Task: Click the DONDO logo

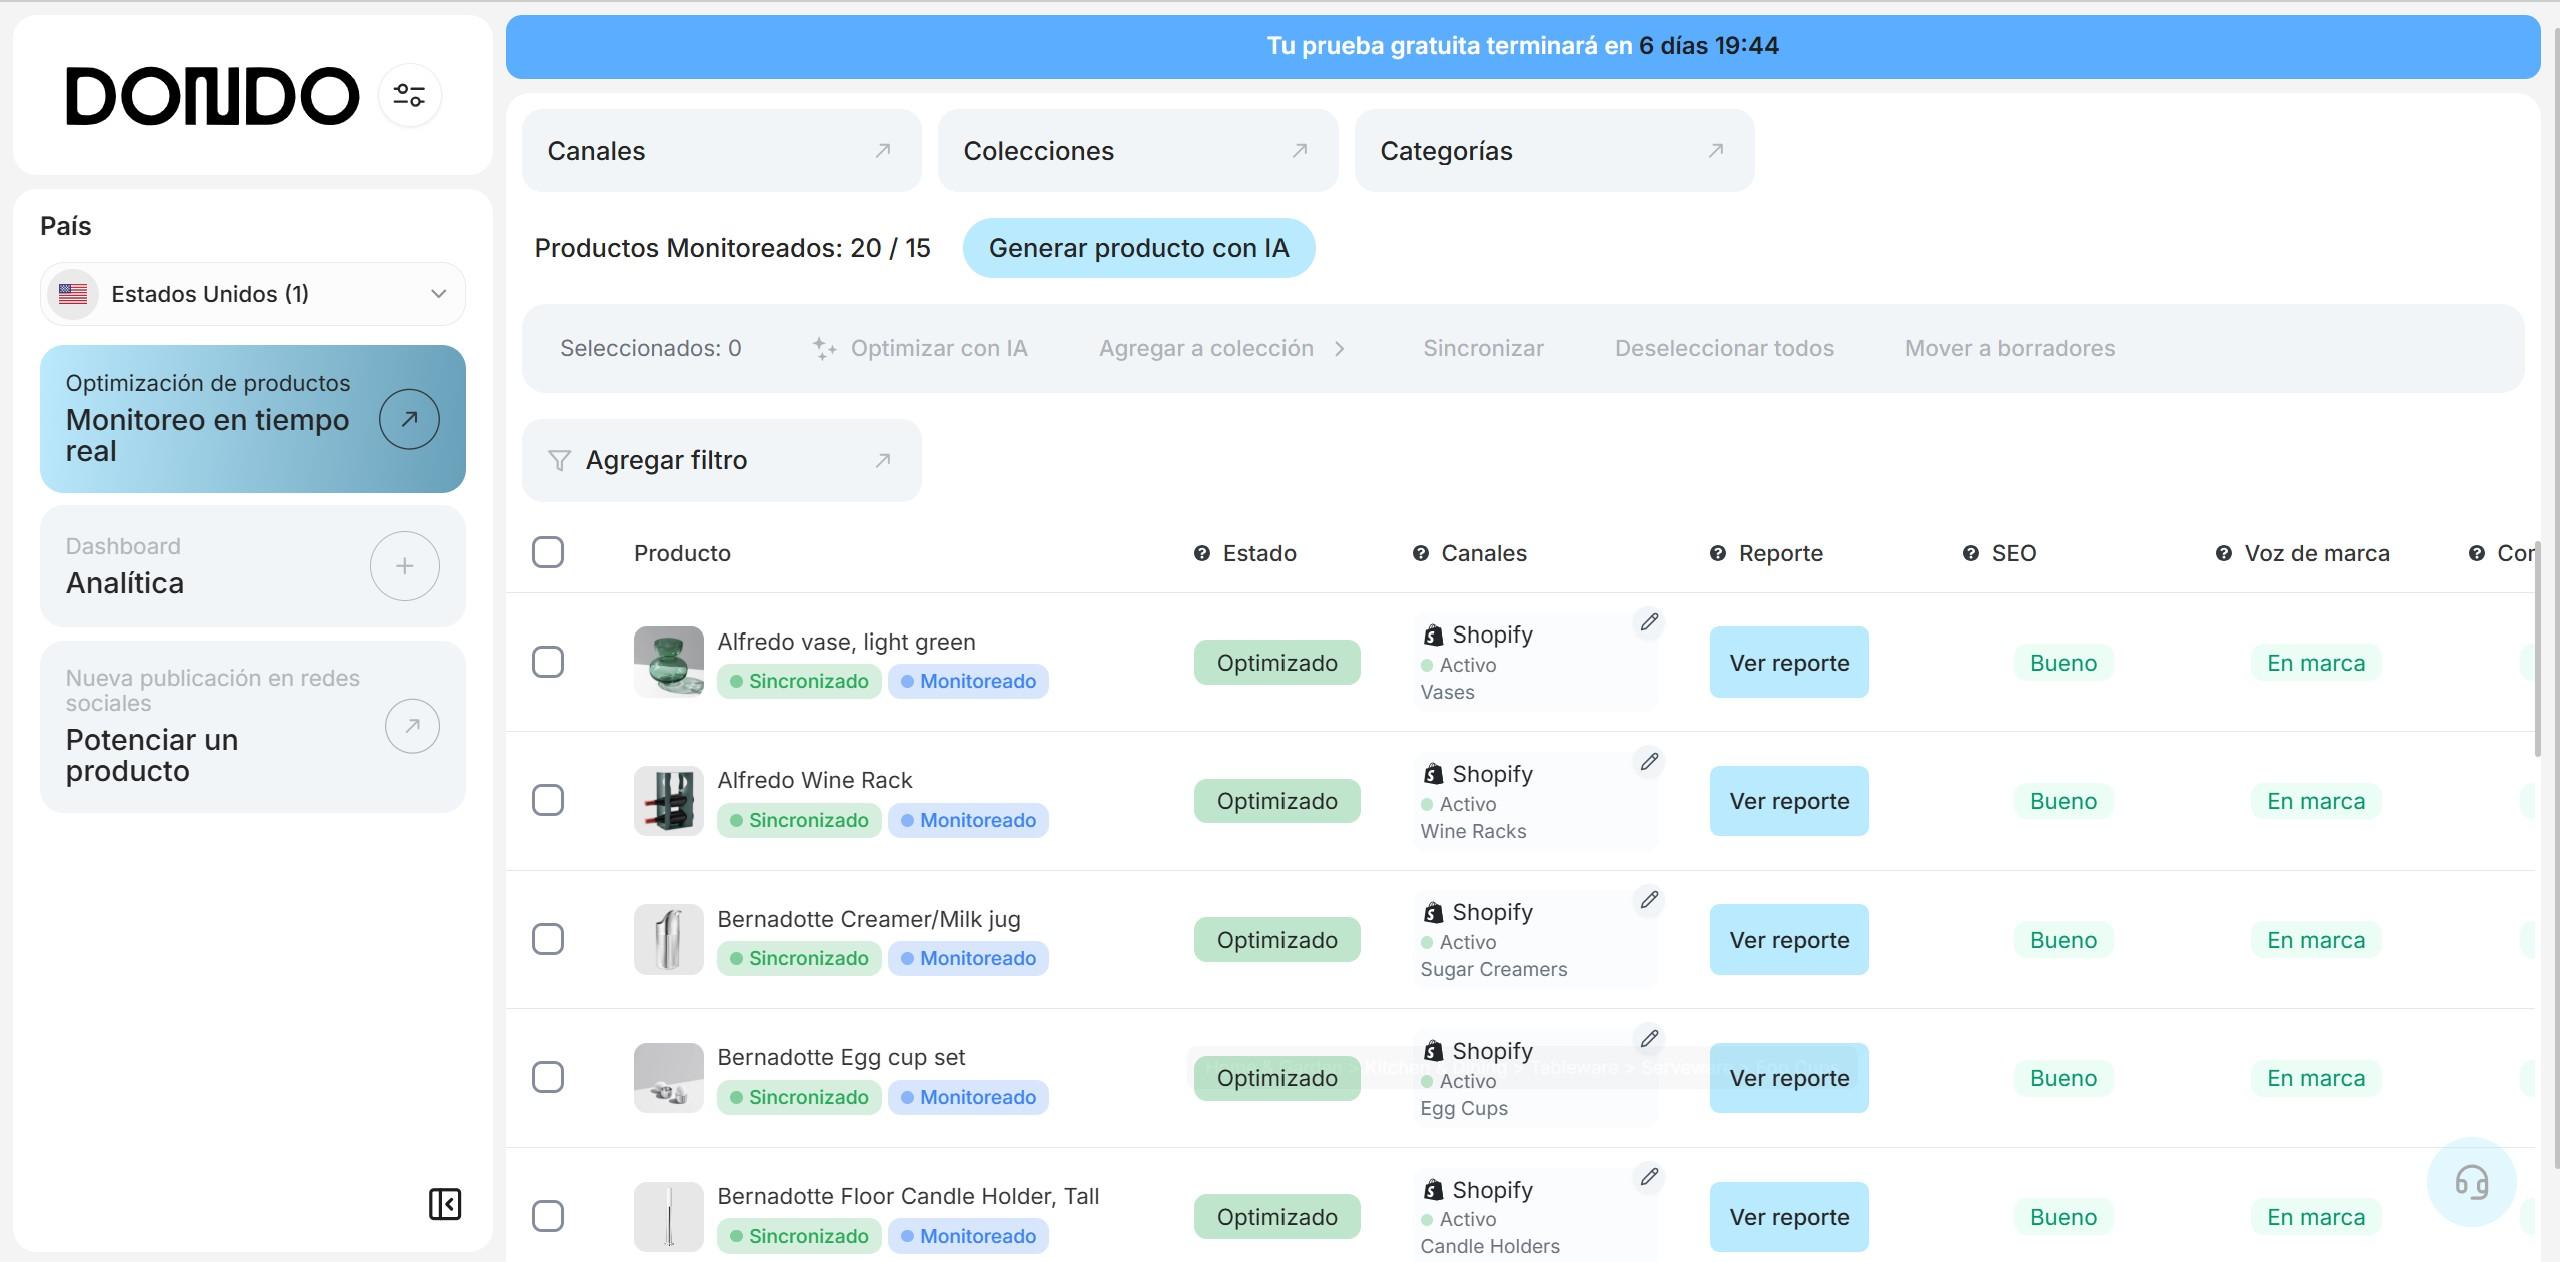Action: tap(212, 96)
